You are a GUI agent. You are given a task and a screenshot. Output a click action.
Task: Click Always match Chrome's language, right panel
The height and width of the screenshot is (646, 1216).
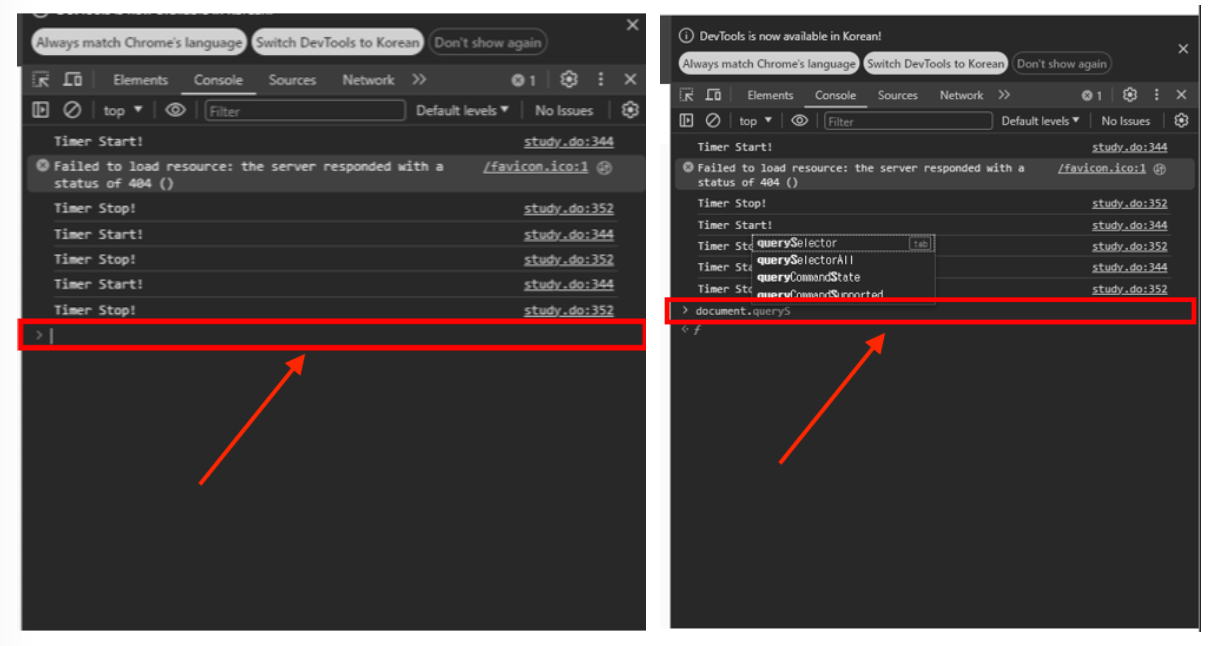click(x=769, y=64)
